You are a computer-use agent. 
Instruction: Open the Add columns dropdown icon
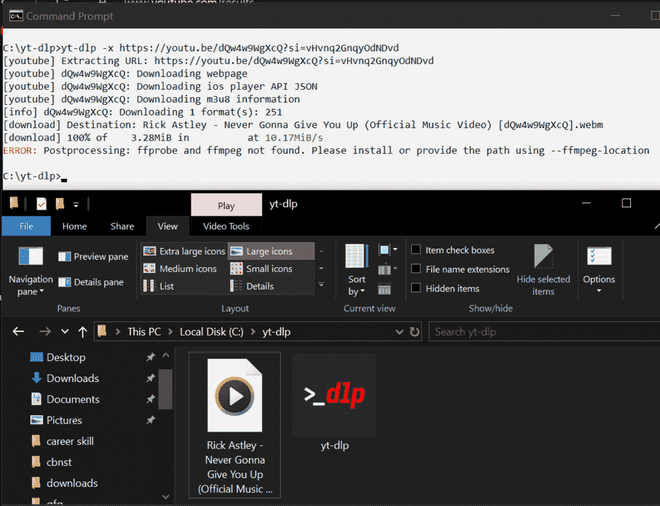[x=388, y=269]
